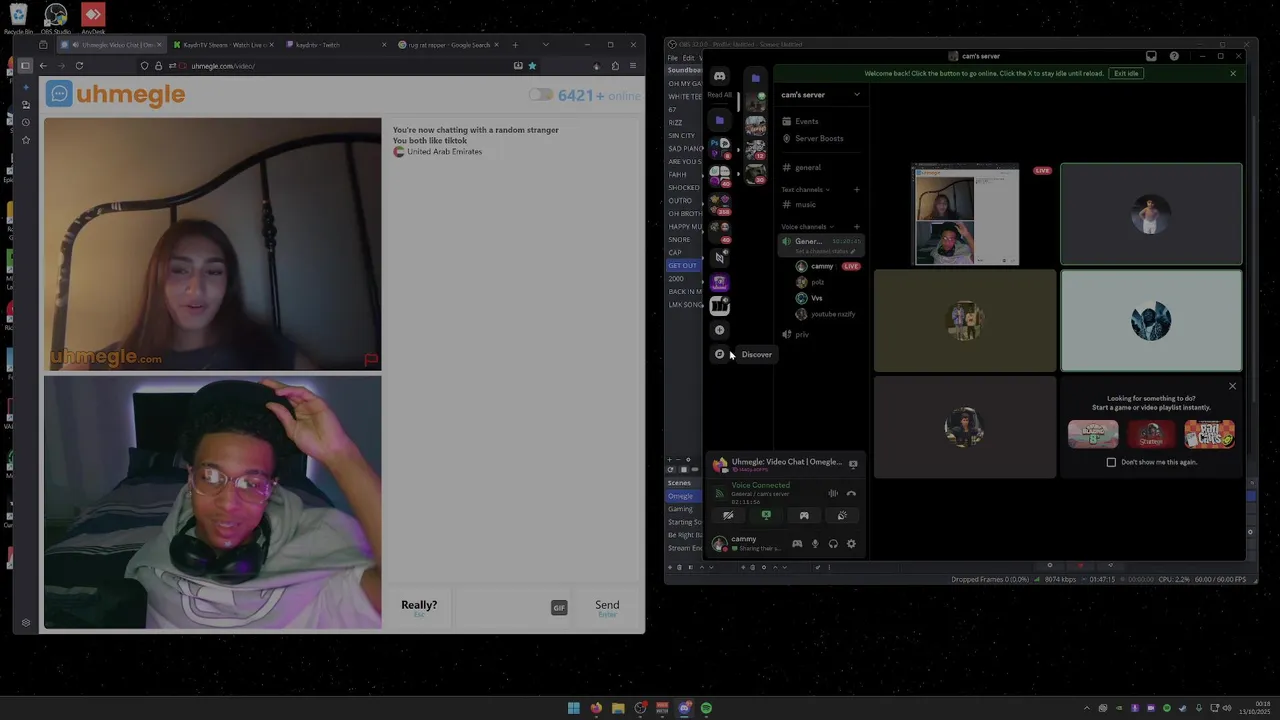Add a server with the plus icon
Image resolution: width=1280 pixels, height=720 pixels.
pos(719,330)
